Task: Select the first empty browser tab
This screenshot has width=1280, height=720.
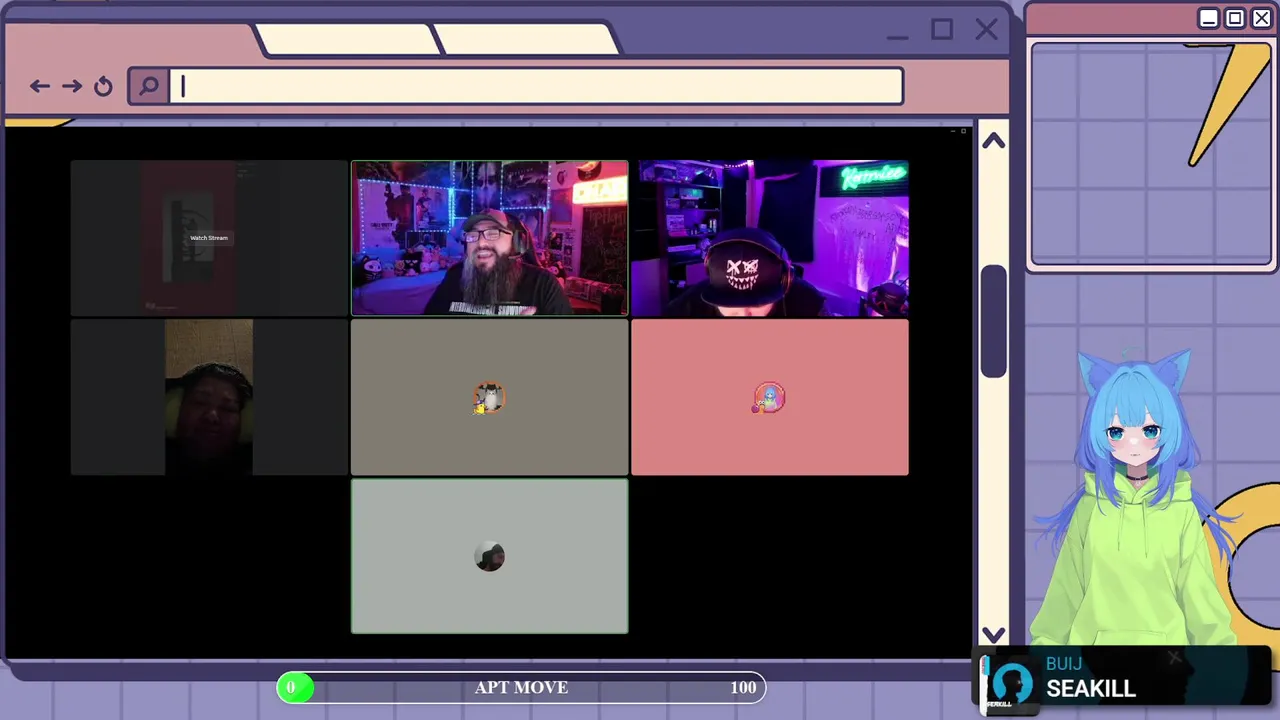Action: tap(348, 38)
